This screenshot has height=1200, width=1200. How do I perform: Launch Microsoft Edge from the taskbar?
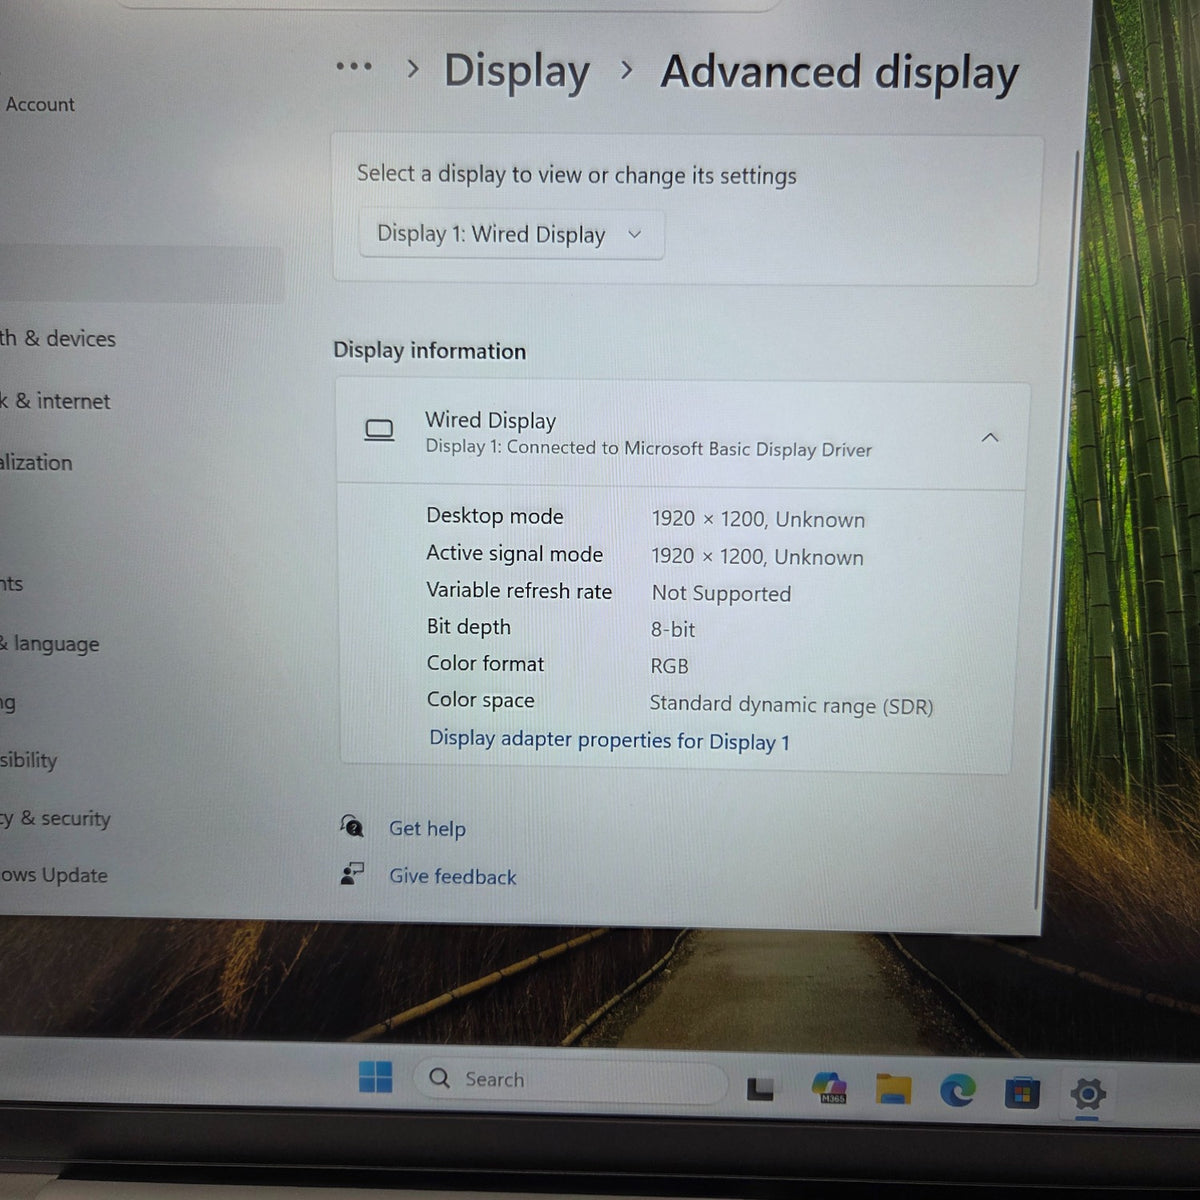pos(957,1091)
